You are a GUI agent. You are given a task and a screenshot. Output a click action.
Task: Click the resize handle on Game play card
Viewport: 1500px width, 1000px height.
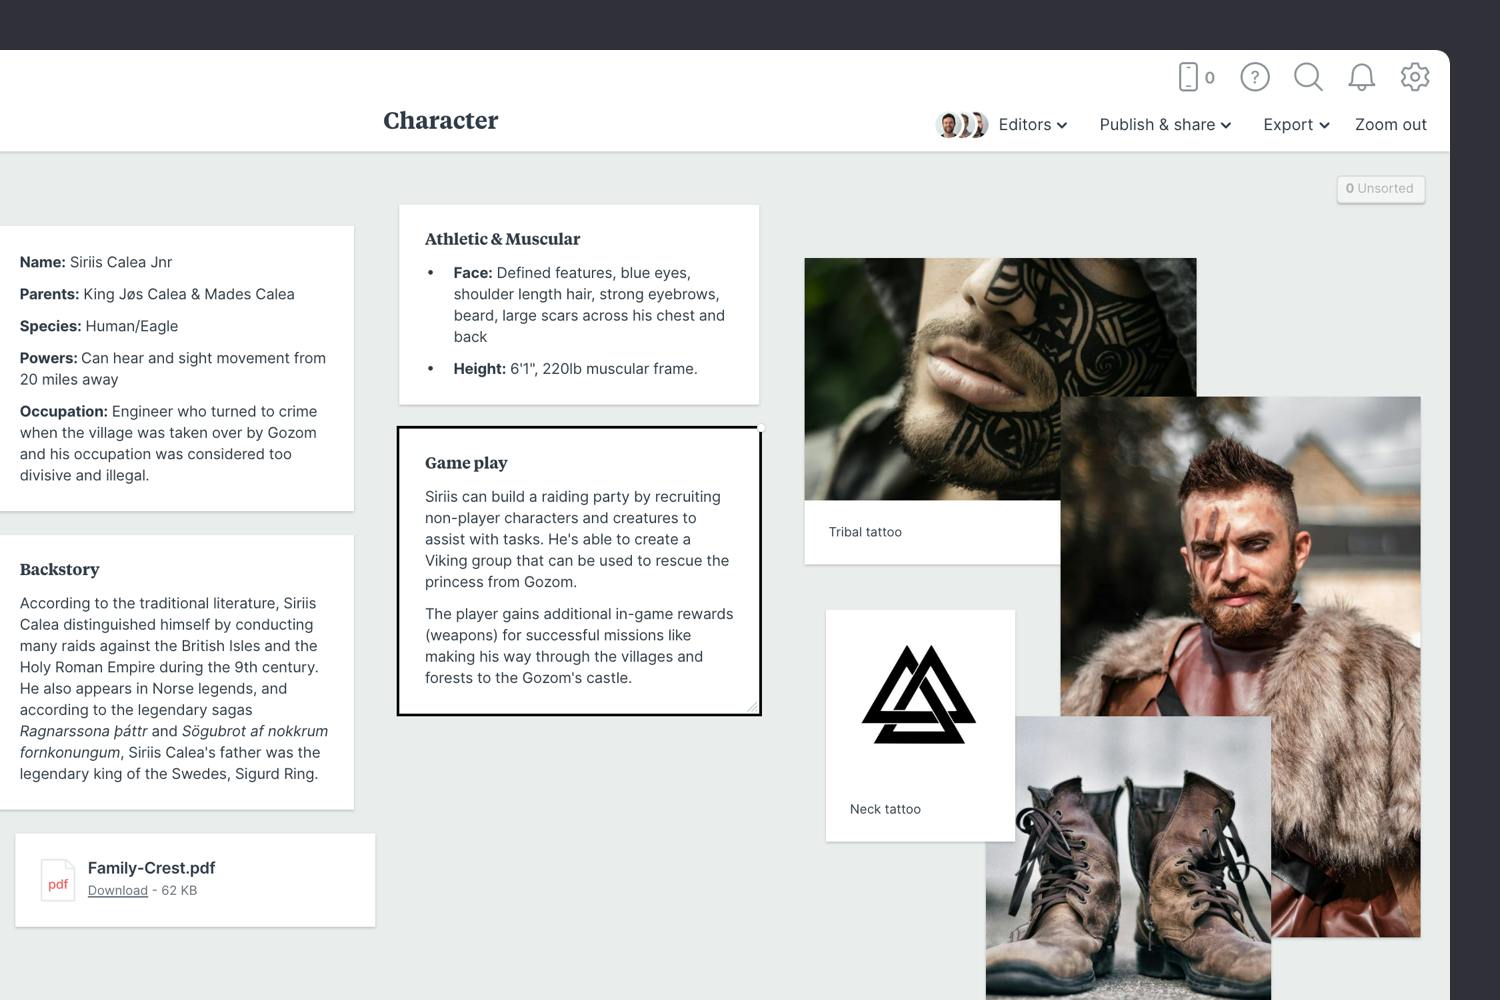coord(754,706)
